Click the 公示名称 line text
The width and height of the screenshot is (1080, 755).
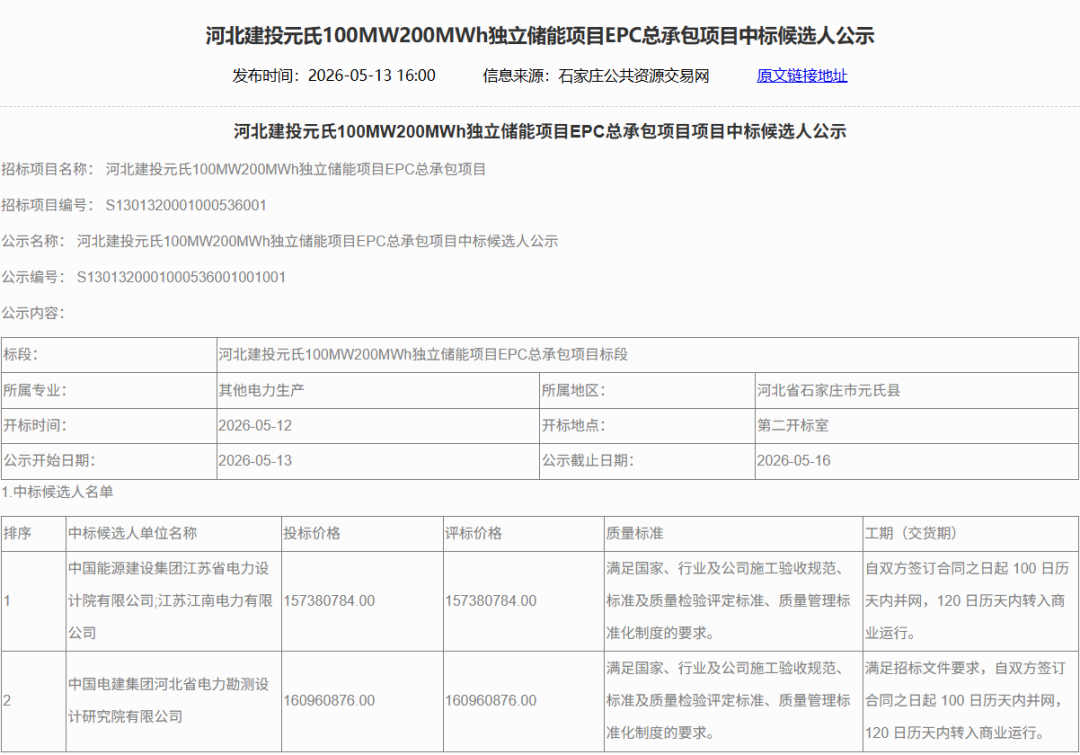280,241
